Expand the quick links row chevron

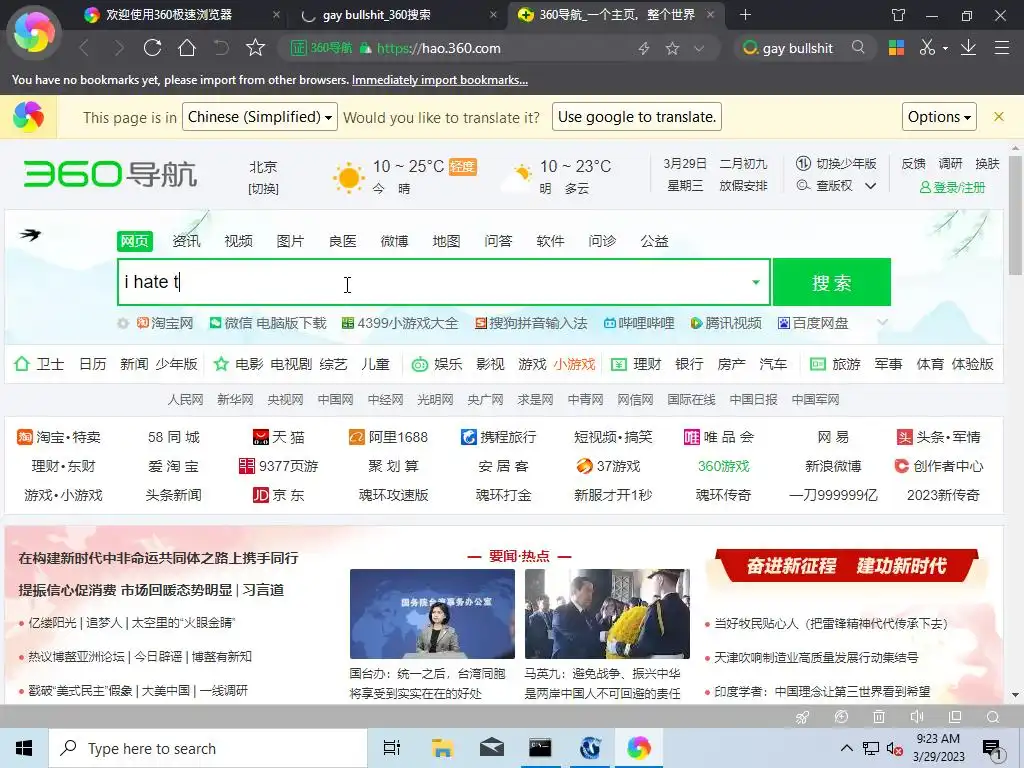pos(882,323)
